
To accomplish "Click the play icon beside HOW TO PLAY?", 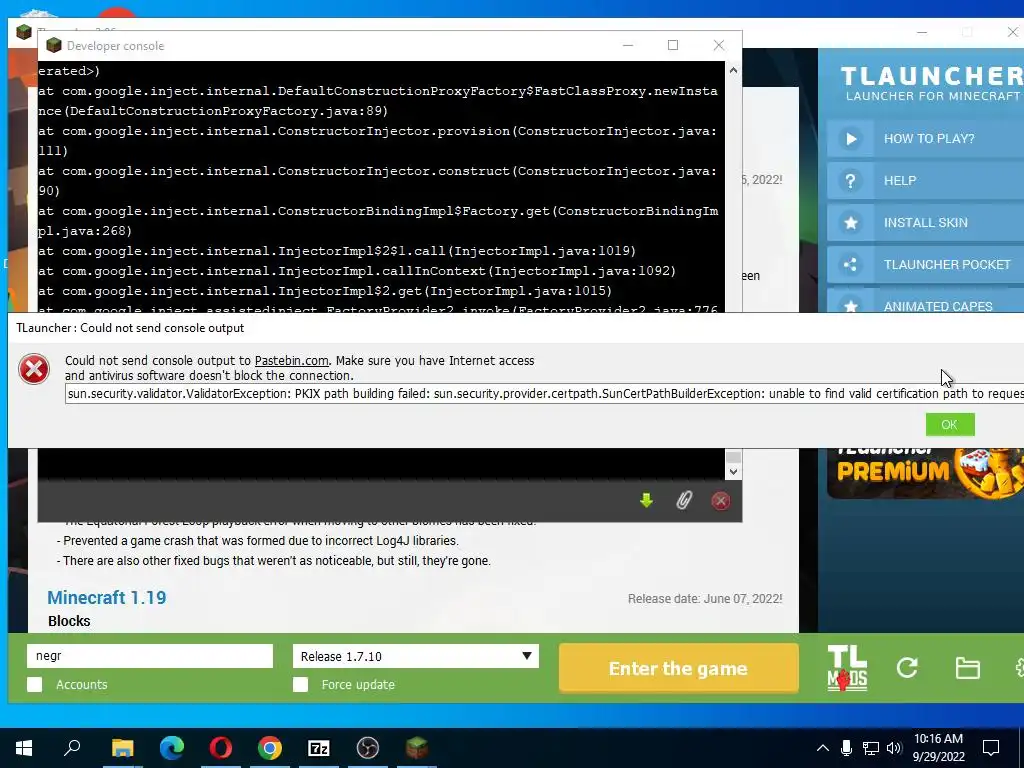I will 850,138.
